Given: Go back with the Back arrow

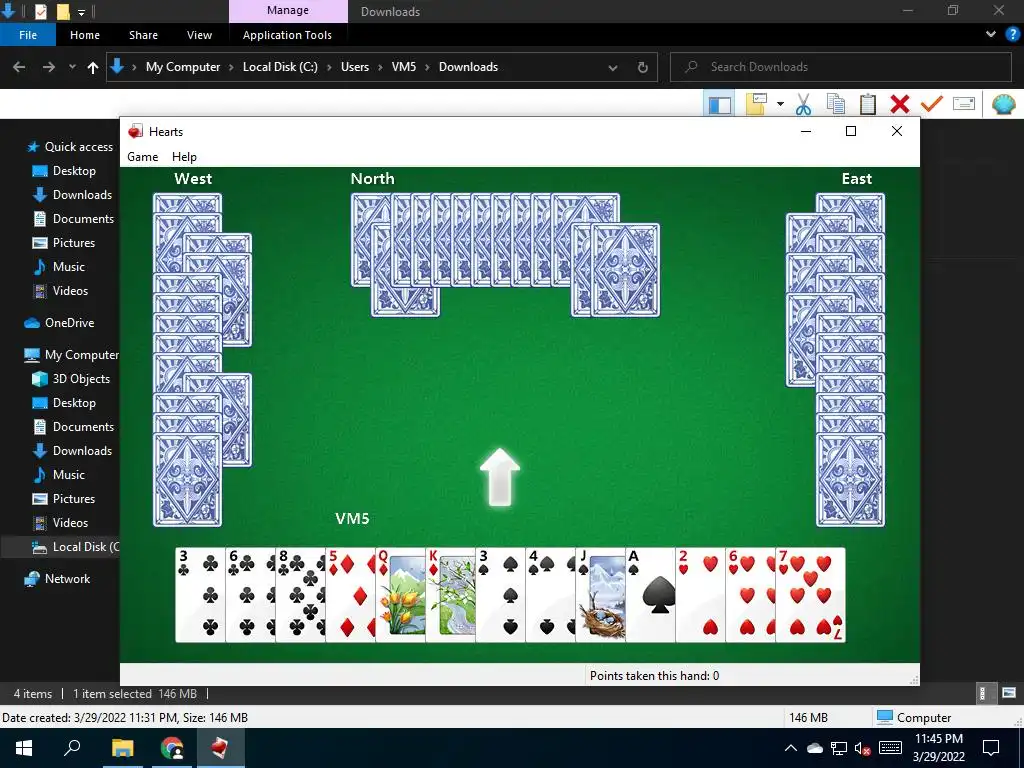Looking at the screenshot, I should point(19,67).
